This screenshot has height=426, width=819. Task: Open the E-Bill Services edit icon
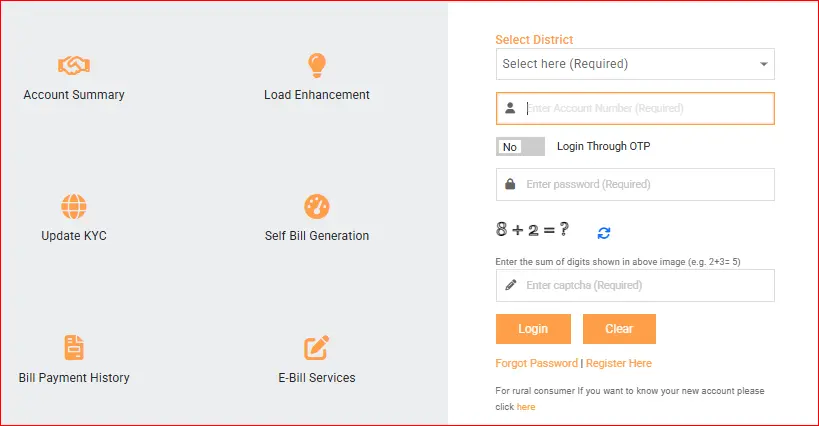pos(317,348)
